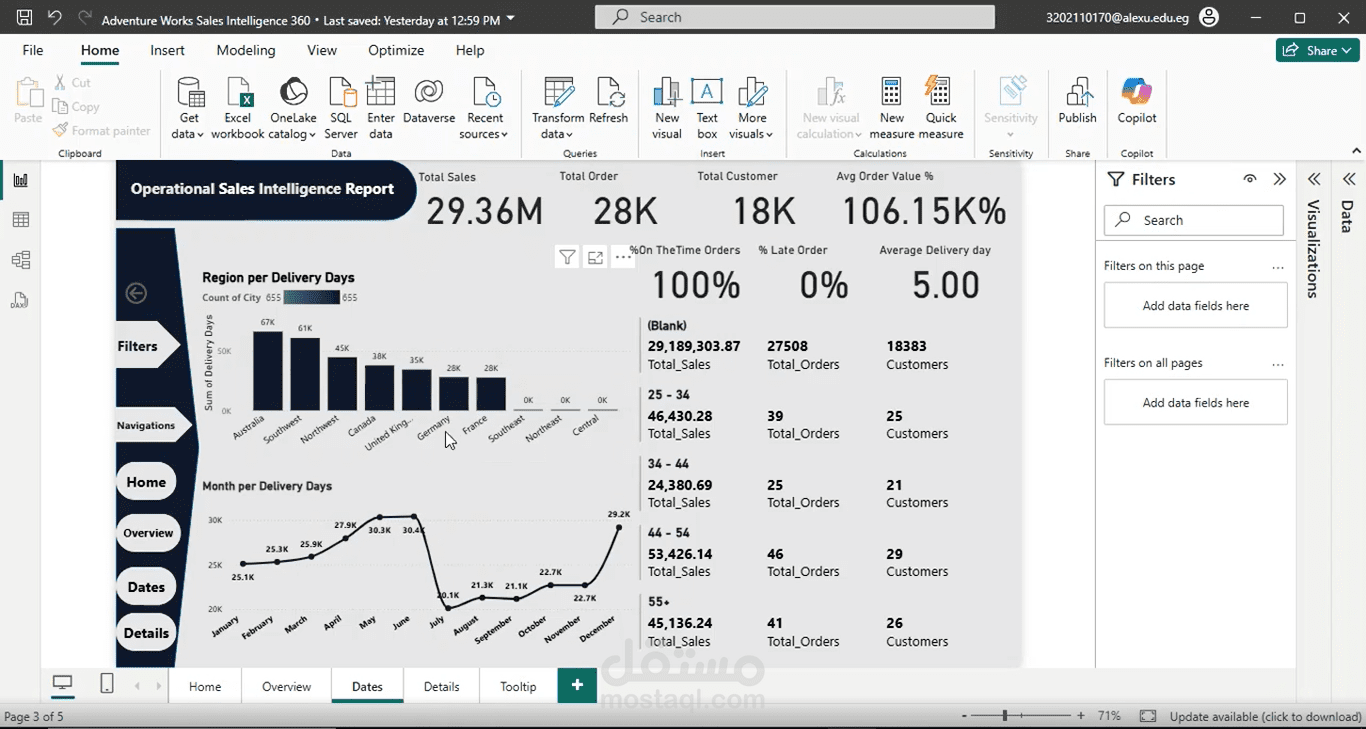
Task: Open Filters on all pages options
Action: (1278, 364)
